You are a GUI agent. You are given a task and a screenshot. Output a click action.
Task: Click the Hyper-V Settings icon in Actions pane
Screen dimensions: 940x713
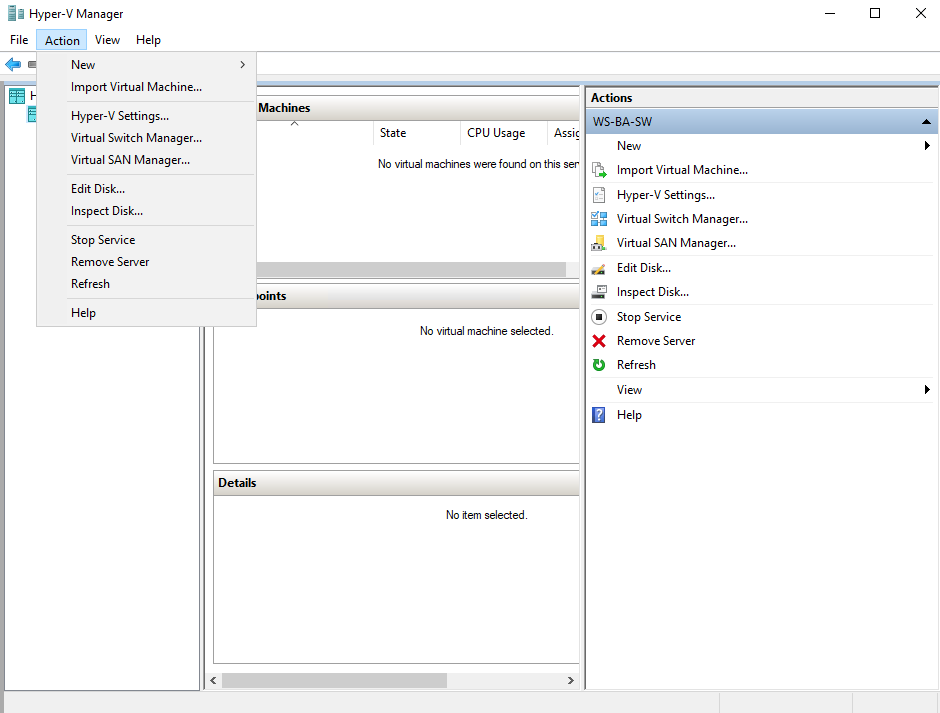[x=599, y=195]
